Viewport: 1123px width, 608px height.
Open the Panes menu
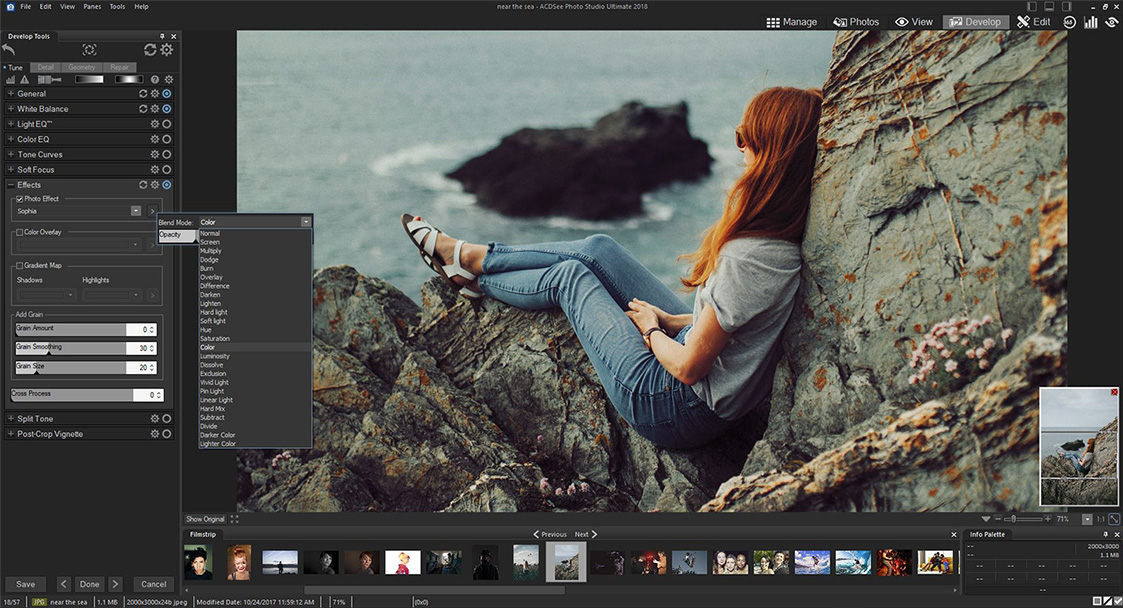point(95,5)
